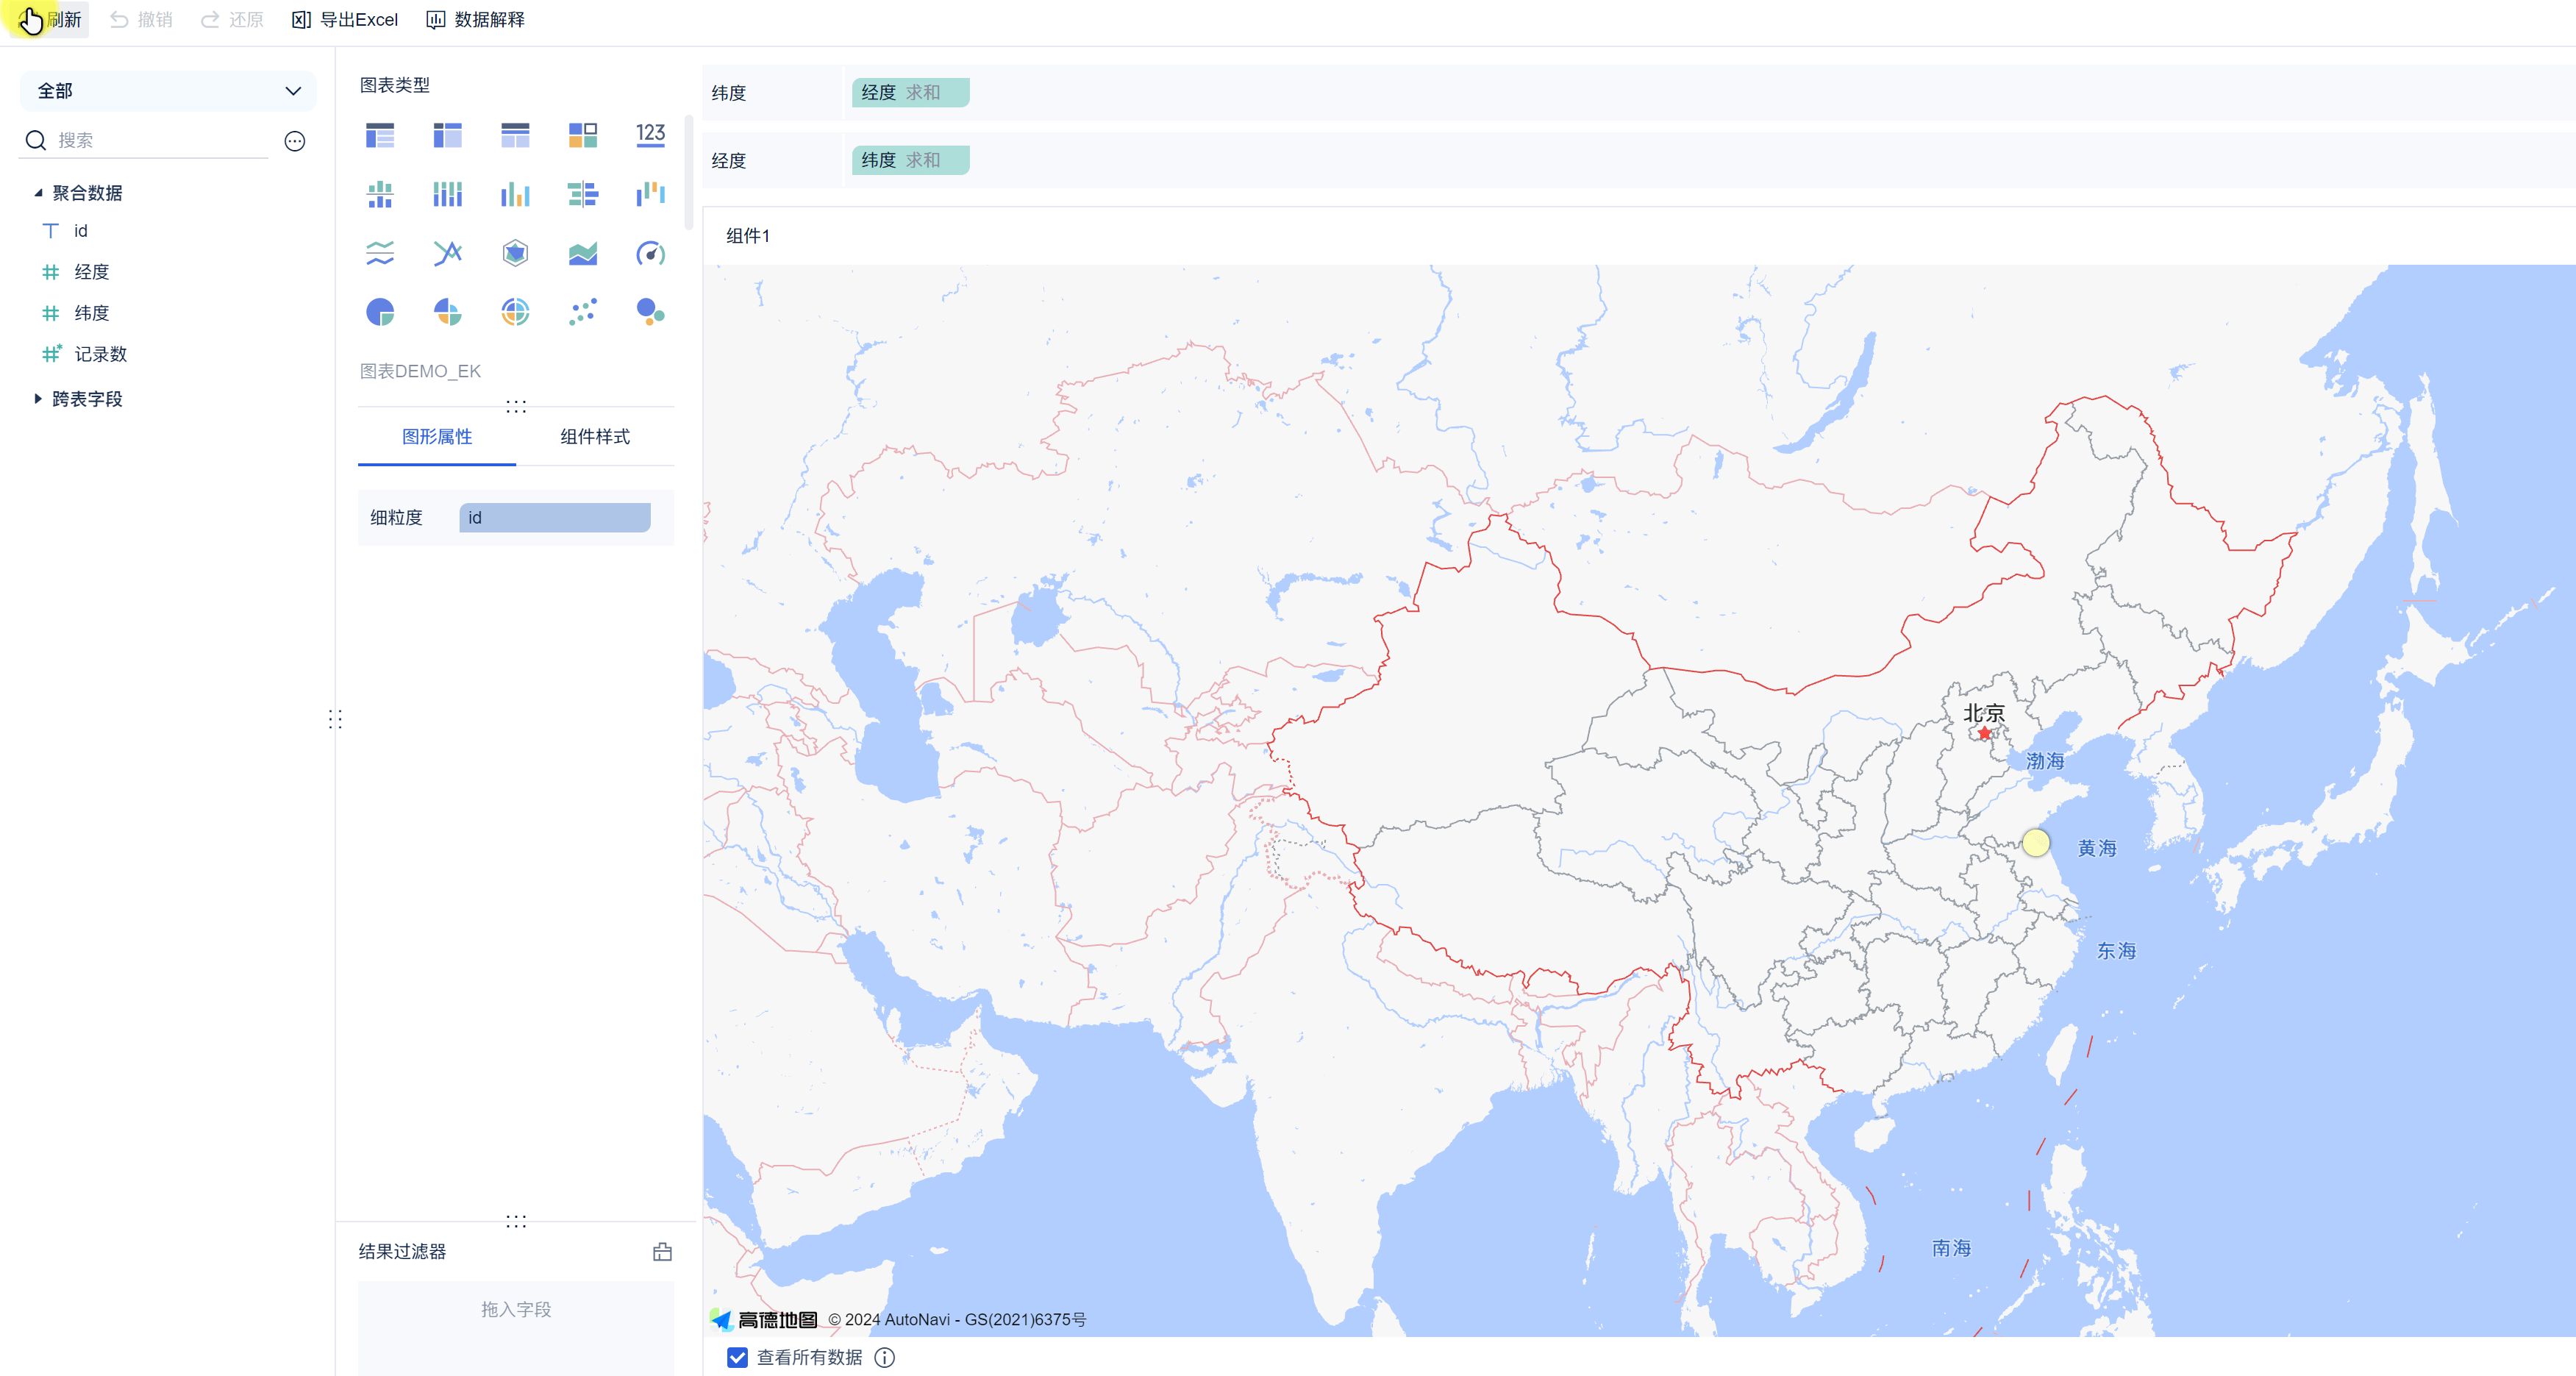Open the field options ellipsis icon

295,141
